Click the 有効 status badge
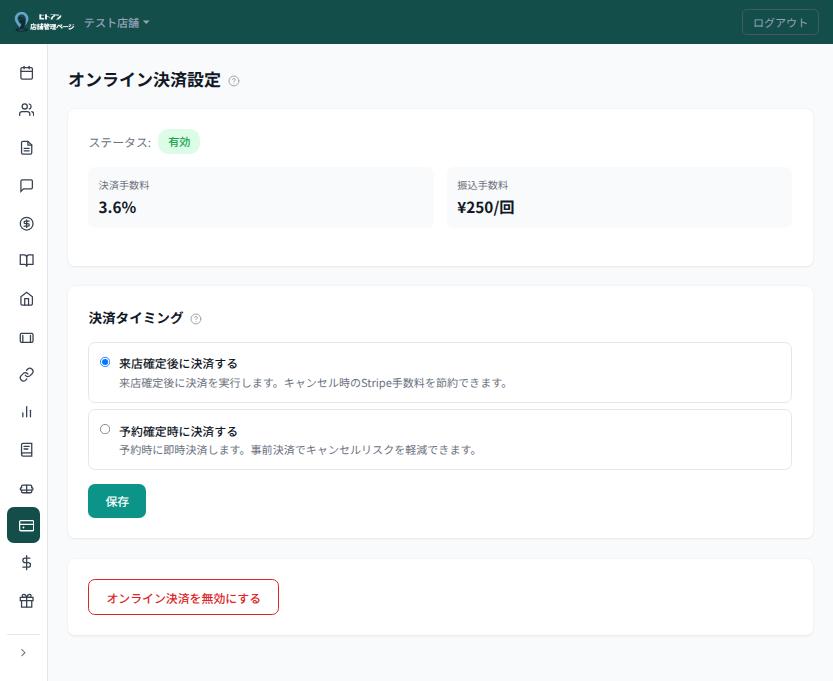Image resolution: width=833 pixels, height=681 pixels. 179,142
